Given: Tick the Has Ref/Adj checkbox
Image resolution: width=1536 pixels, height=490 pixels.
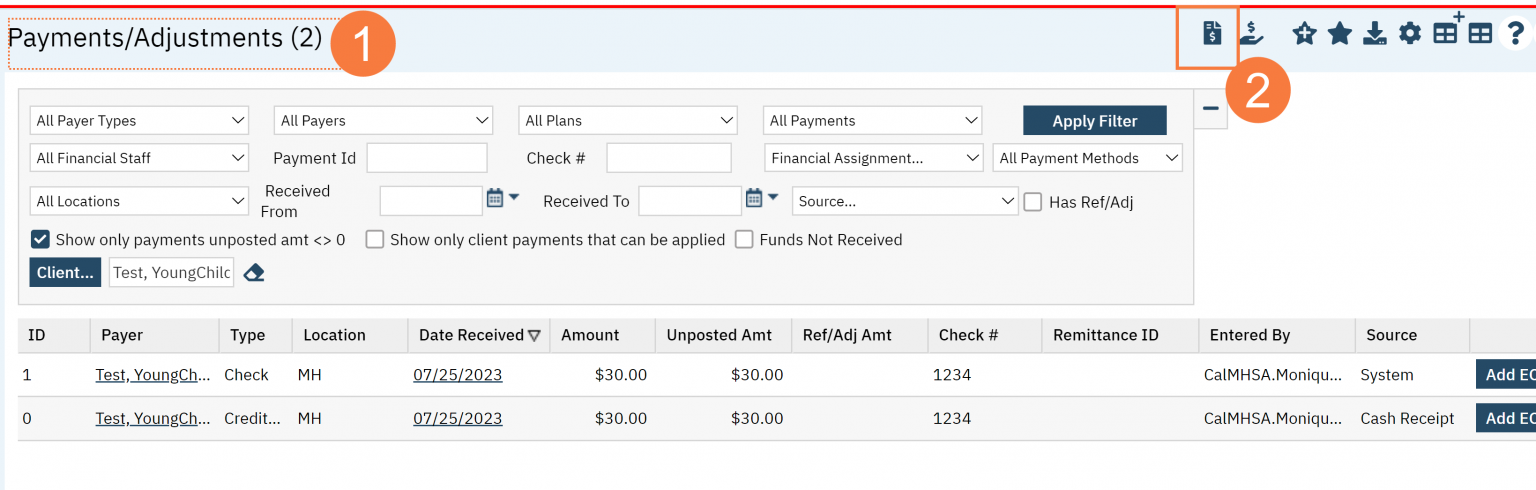Looking at the screenshot, I should 1033,202.
